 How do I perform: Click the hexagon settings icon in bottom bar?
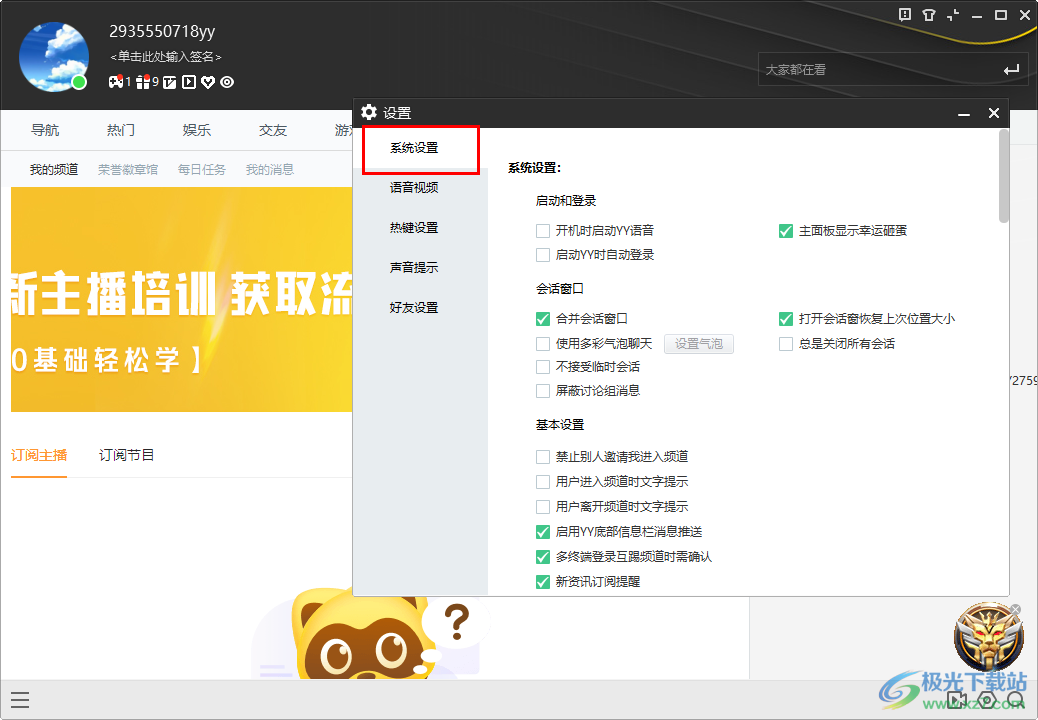[x=986, y=700]
